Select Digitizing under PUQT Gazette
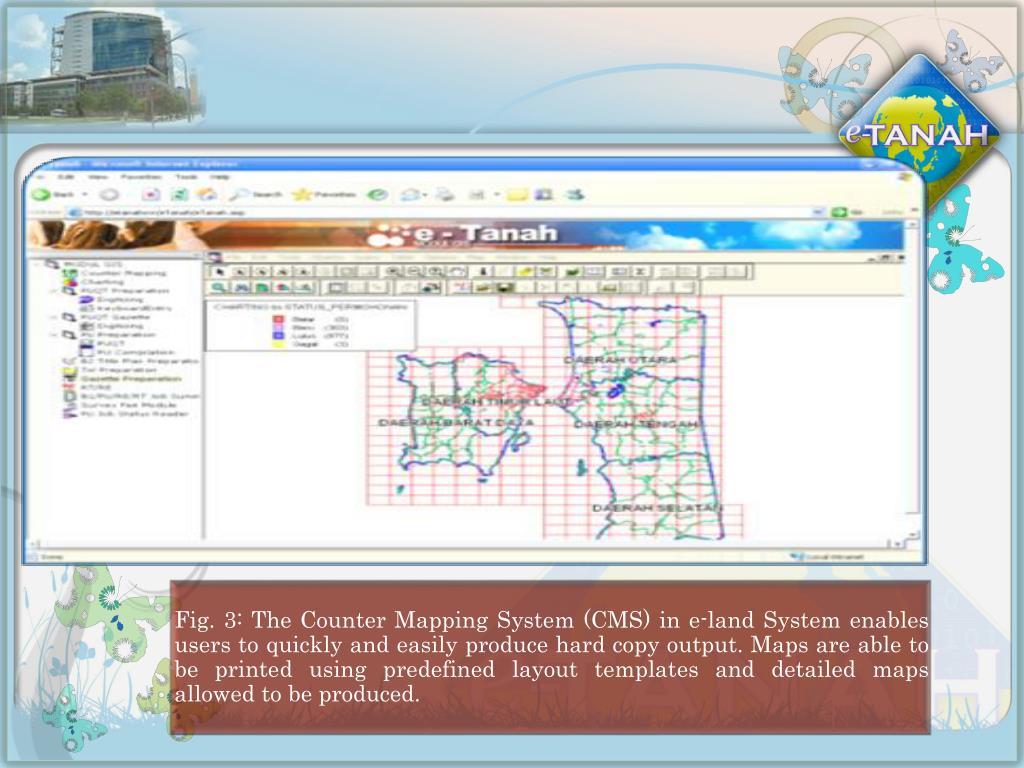This screenshot has width=1024, height=768. 121,326
